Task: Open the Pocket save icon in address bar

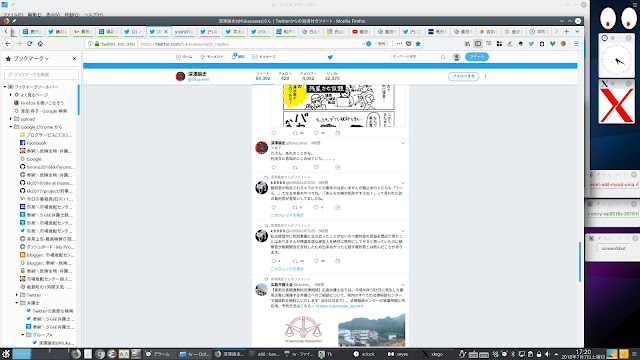Action: coord(409,44)
